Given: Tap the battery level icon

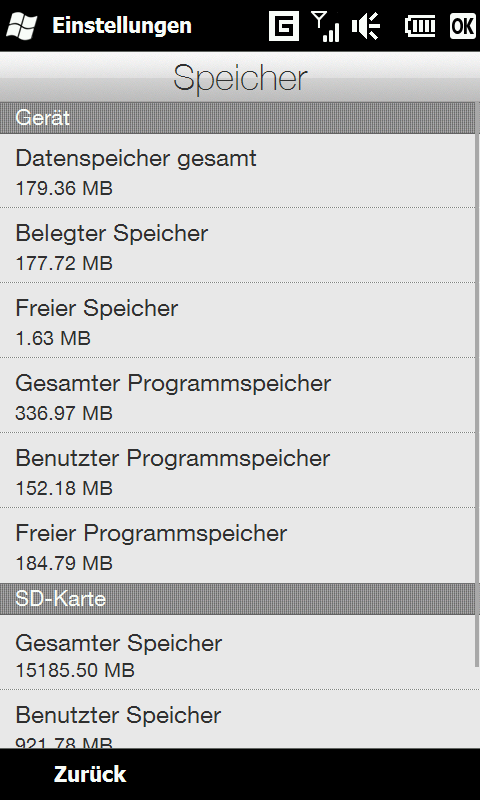Looking at the screenshot, I should (x=420, y=26).
